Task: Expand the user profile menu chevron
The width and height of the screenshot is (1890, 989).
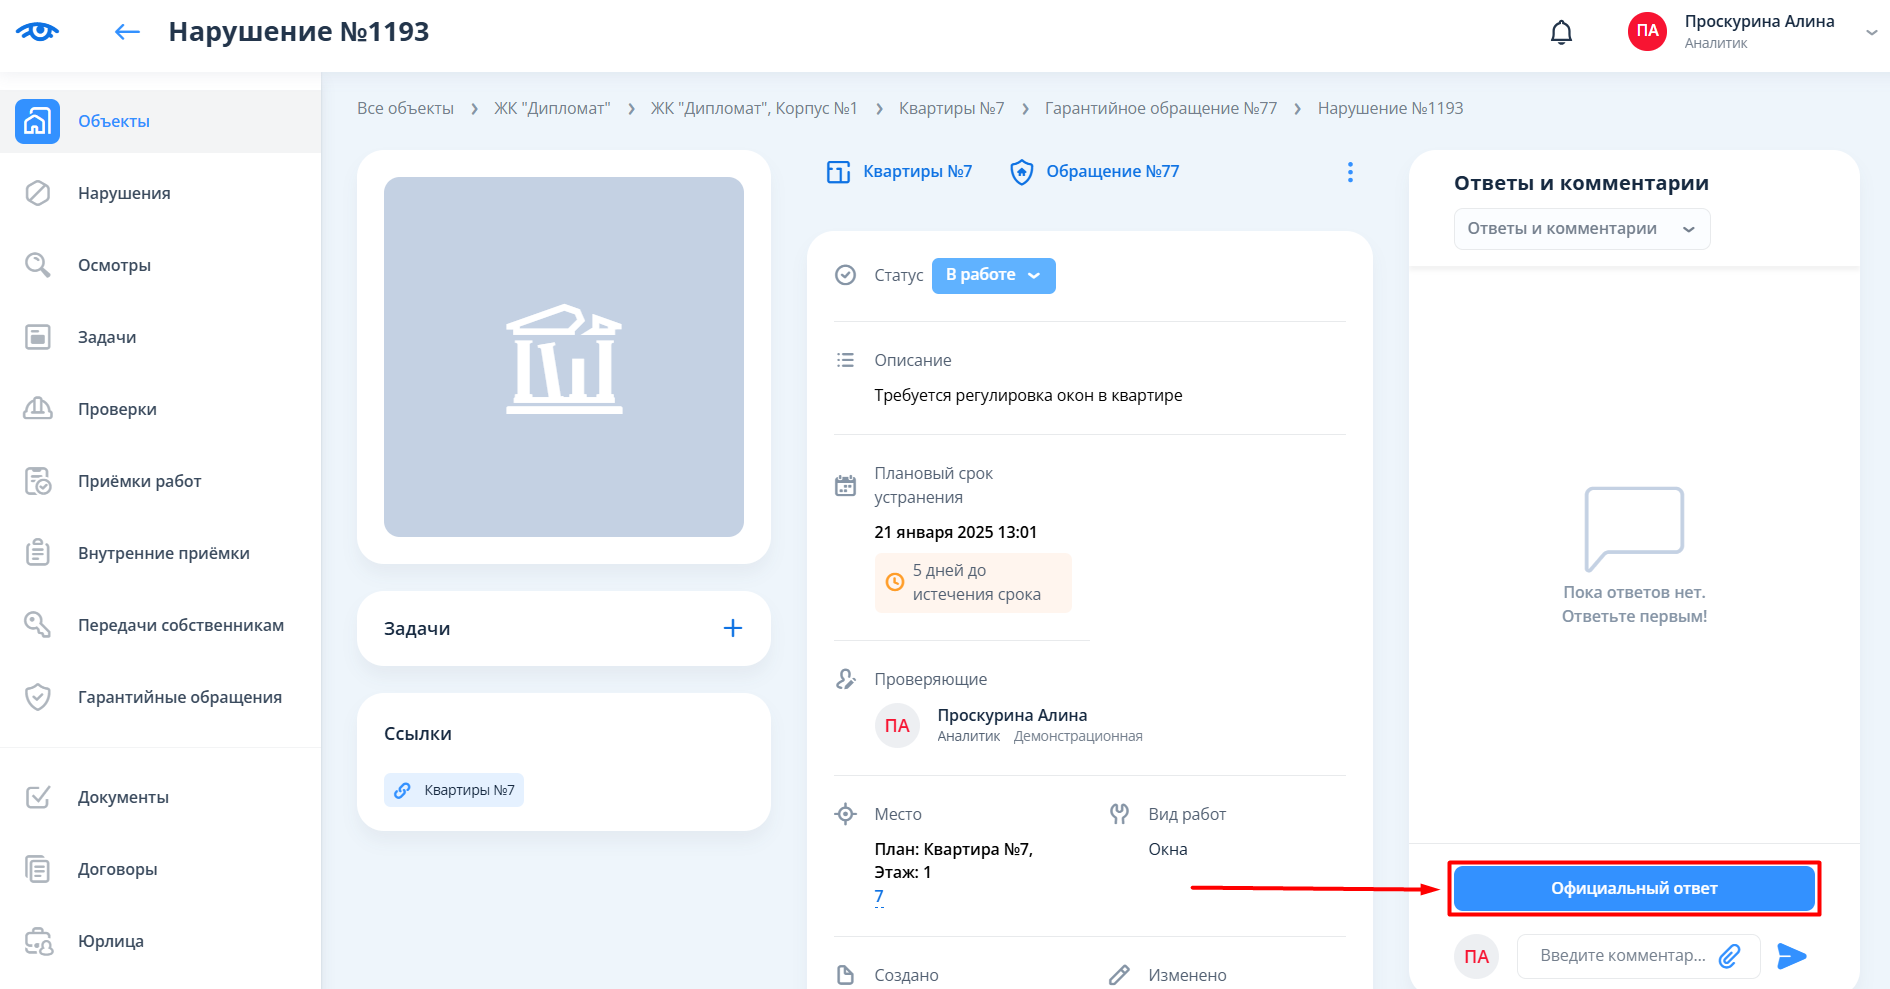Action: (x=1871, y=32)
